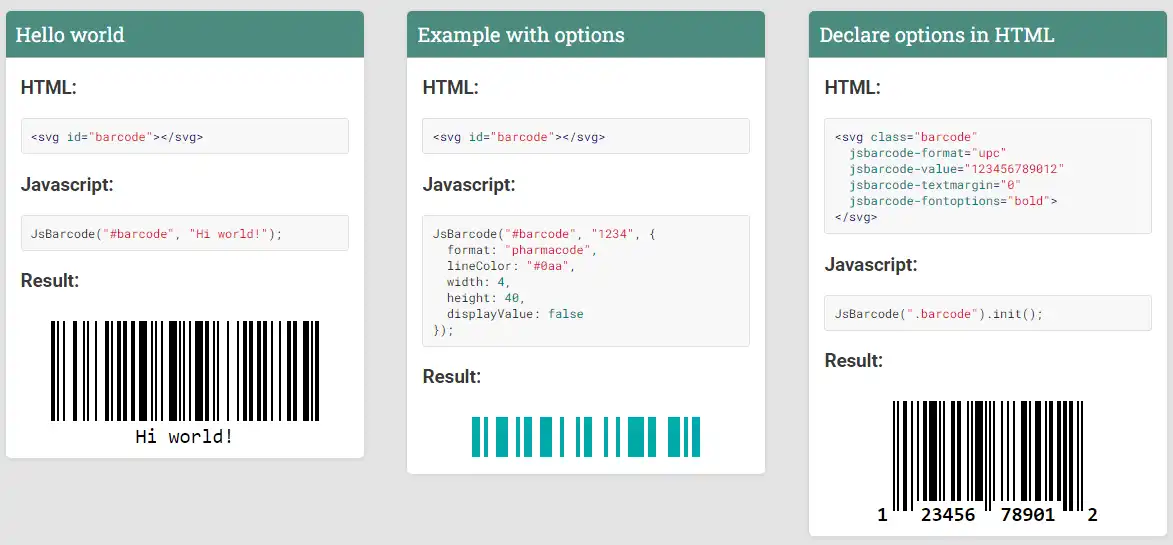Click the JsBarcode "Hi world!" code snippet
1173x545 pixels.
point(185,234)
